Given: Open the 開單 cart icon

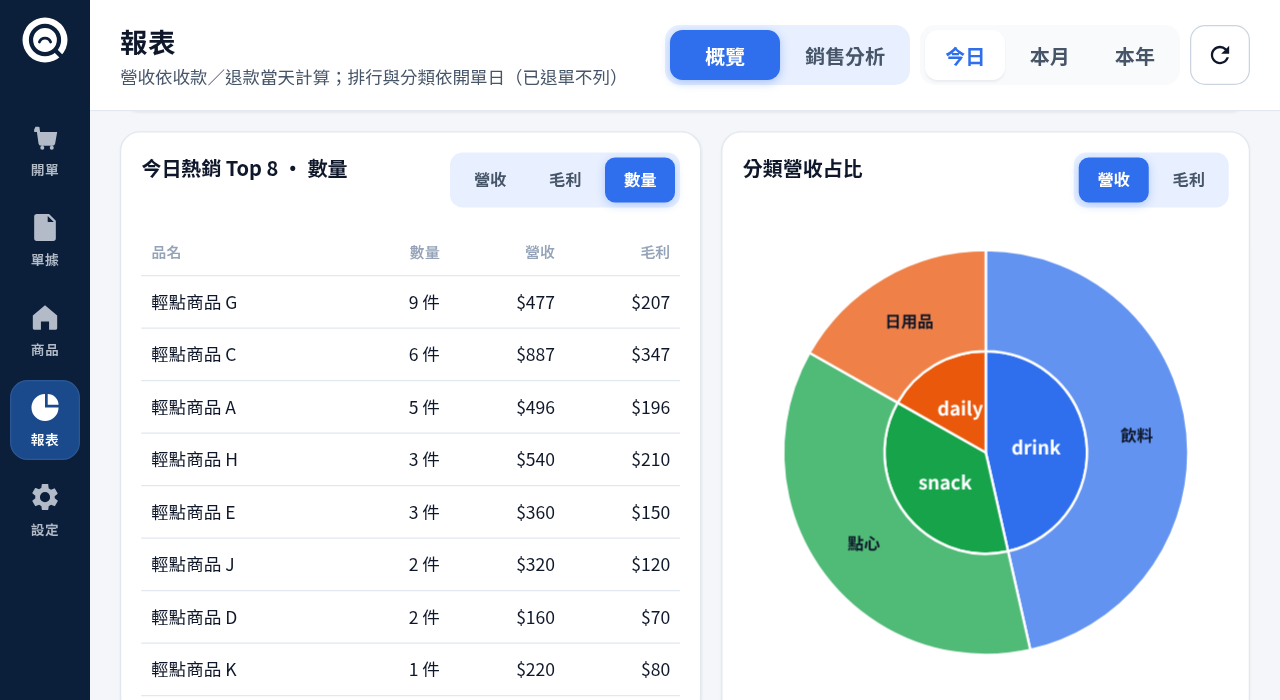Looking at the screenshot, I should 45,138.
